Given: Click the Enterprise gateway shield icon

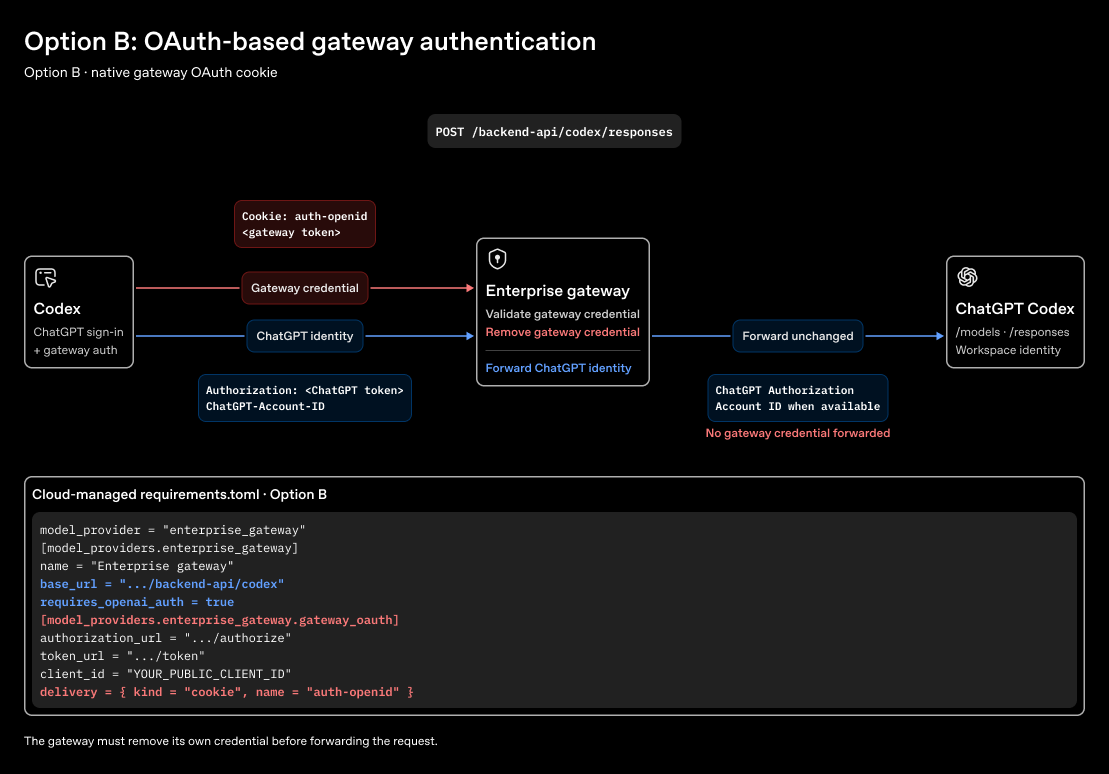Looking at the screenshot, I should pos(497,259).
